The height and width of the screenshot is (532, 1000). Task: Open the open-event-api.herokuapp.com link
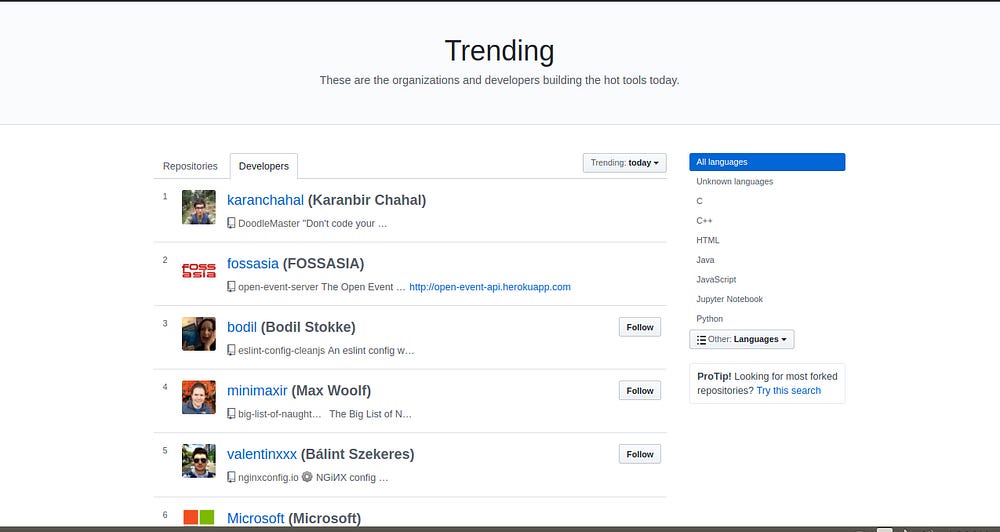pyautogui.click(x=490, y=287)
